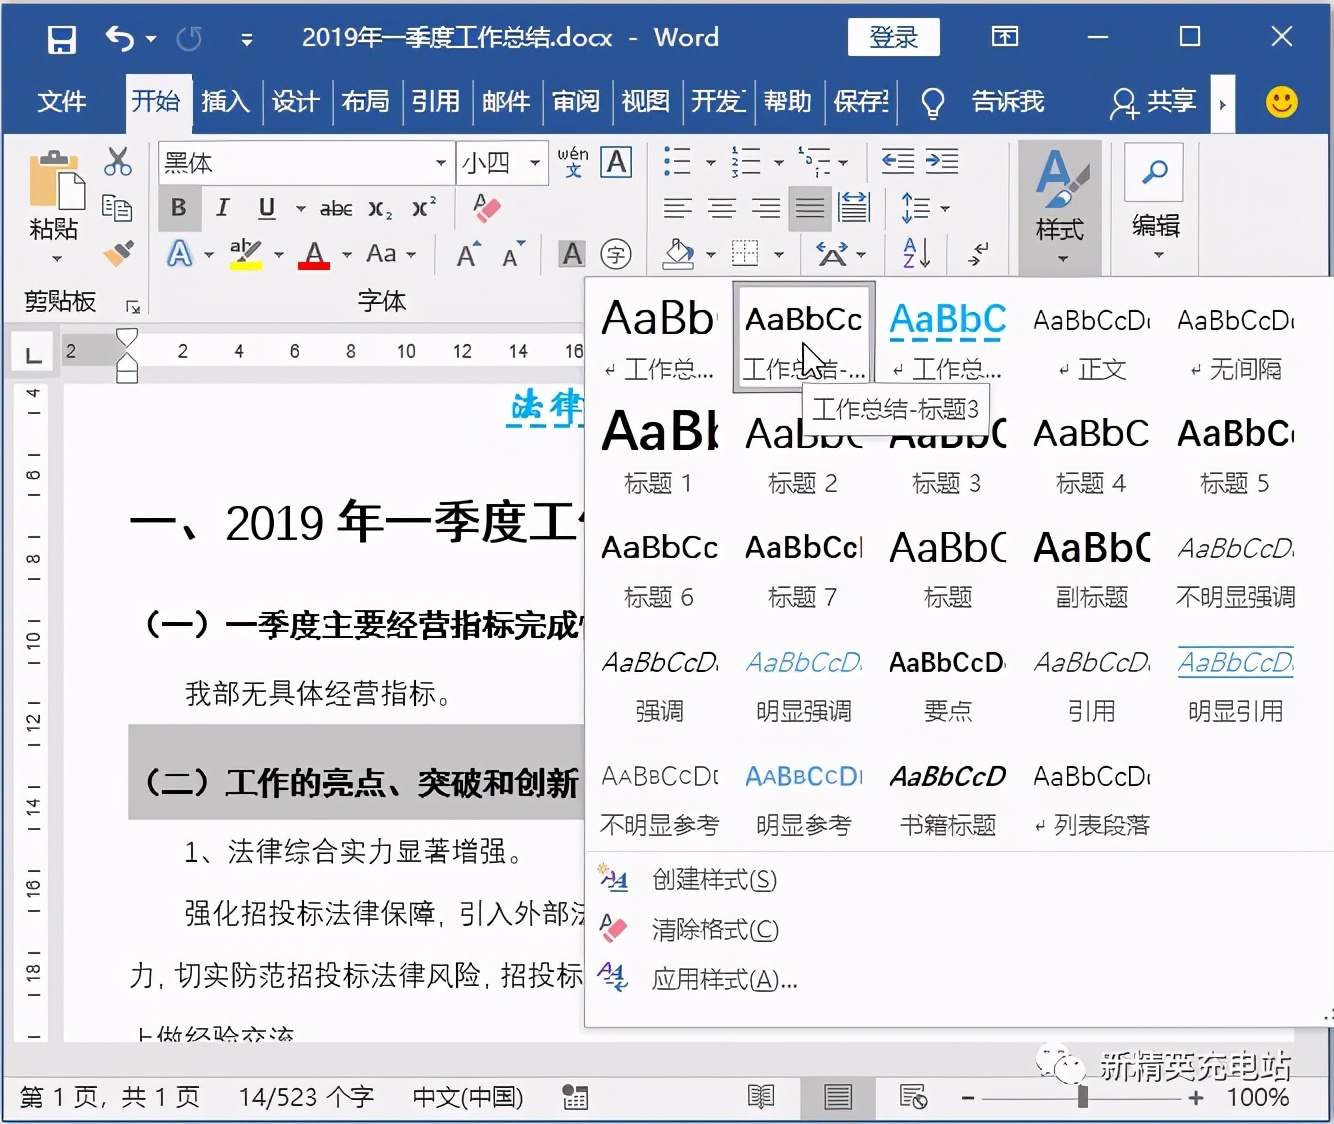Apply the 标题 4 style

coord(1091,452)
